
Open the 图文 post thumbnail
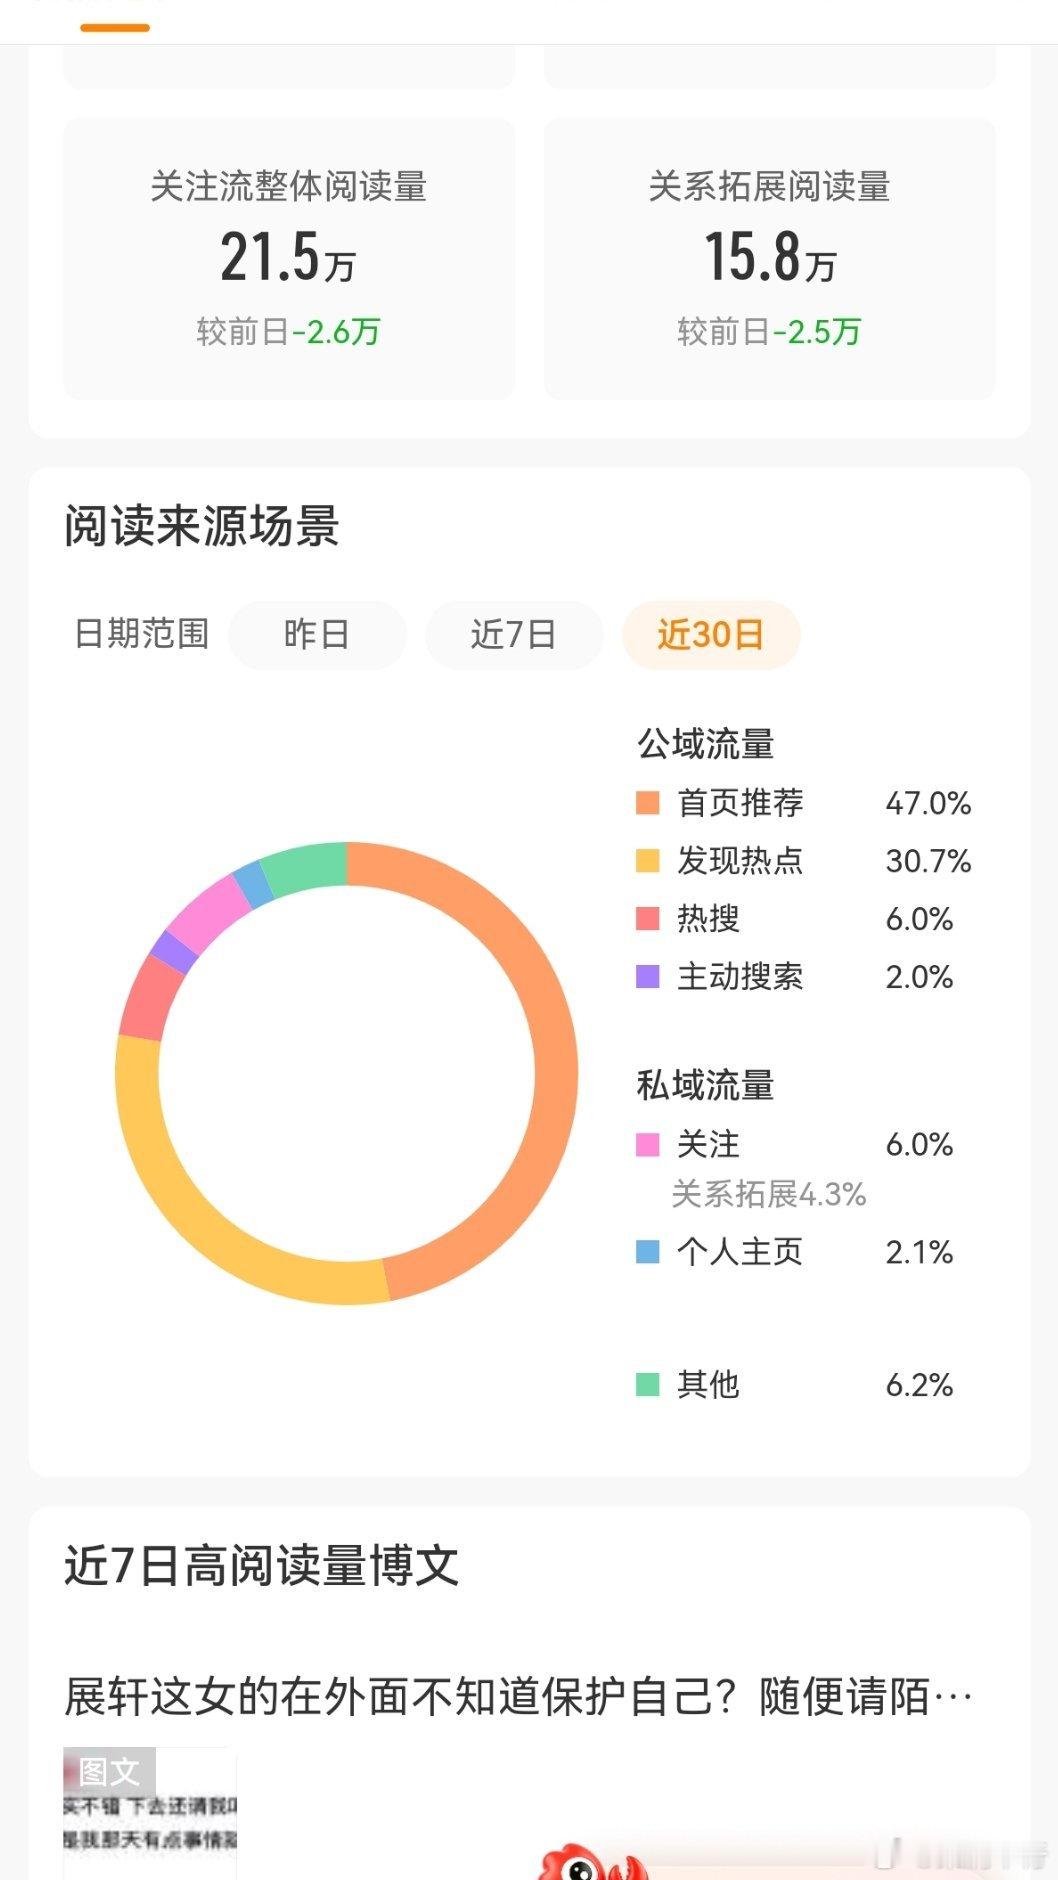point(150,1812)
